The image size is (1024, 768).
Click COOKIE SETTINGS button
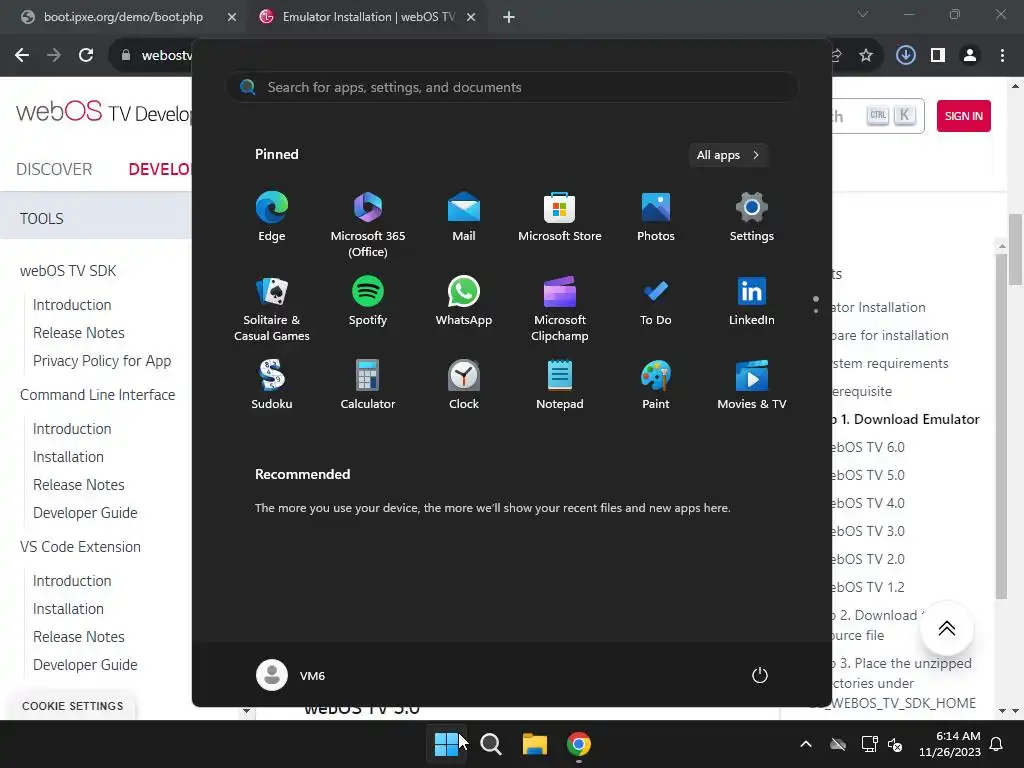click(72, 706)
